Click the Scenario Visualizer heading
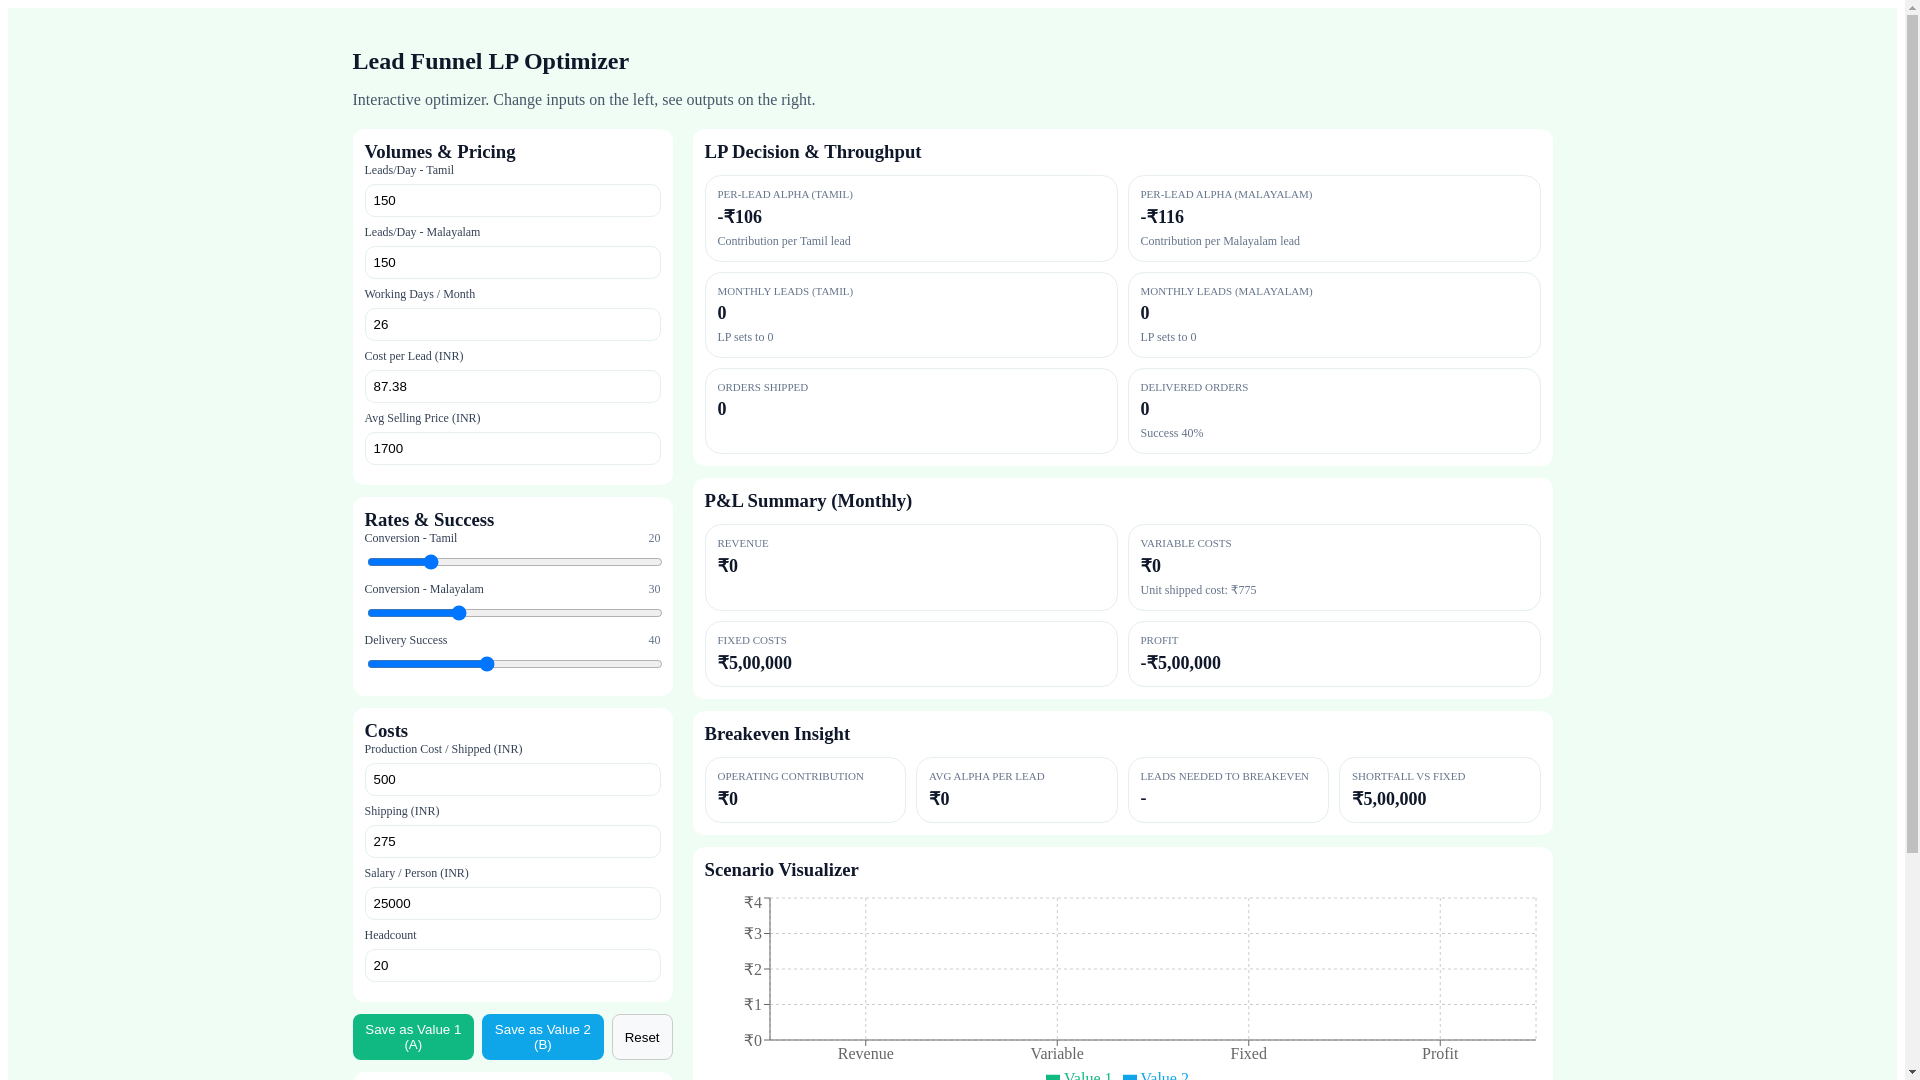This screenshot has width=1920, height=1080. (781, 870)
